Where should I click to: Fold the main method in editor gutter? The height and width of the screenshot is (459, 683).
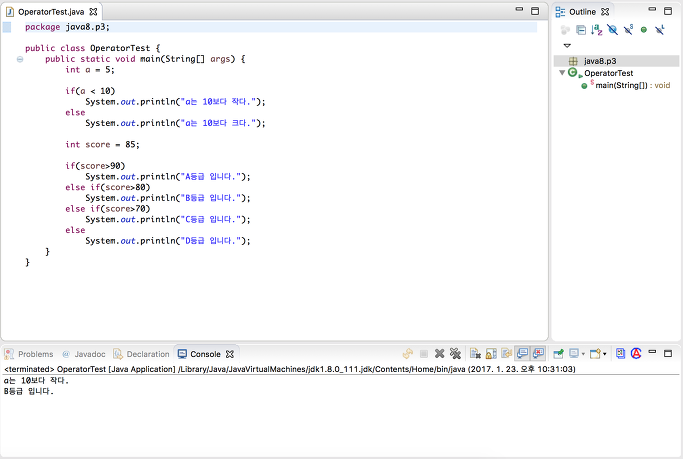coord(20,59)
